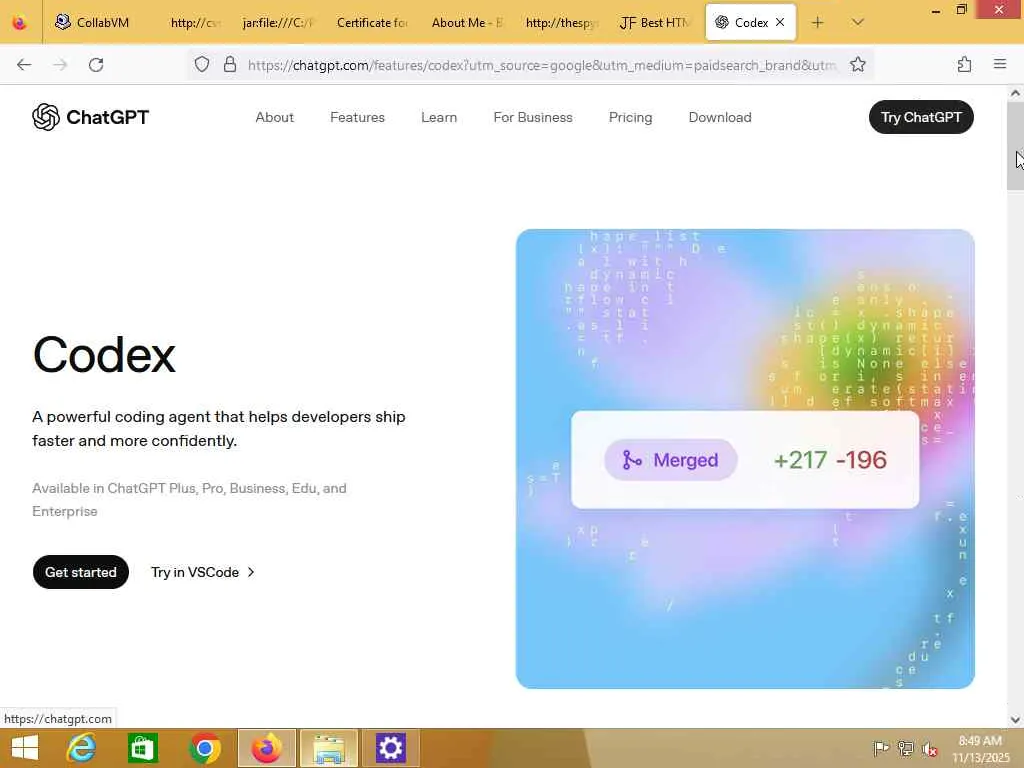Click the +217 additions count
Viewport: 1024px width, 768px height.
point(800,460)
